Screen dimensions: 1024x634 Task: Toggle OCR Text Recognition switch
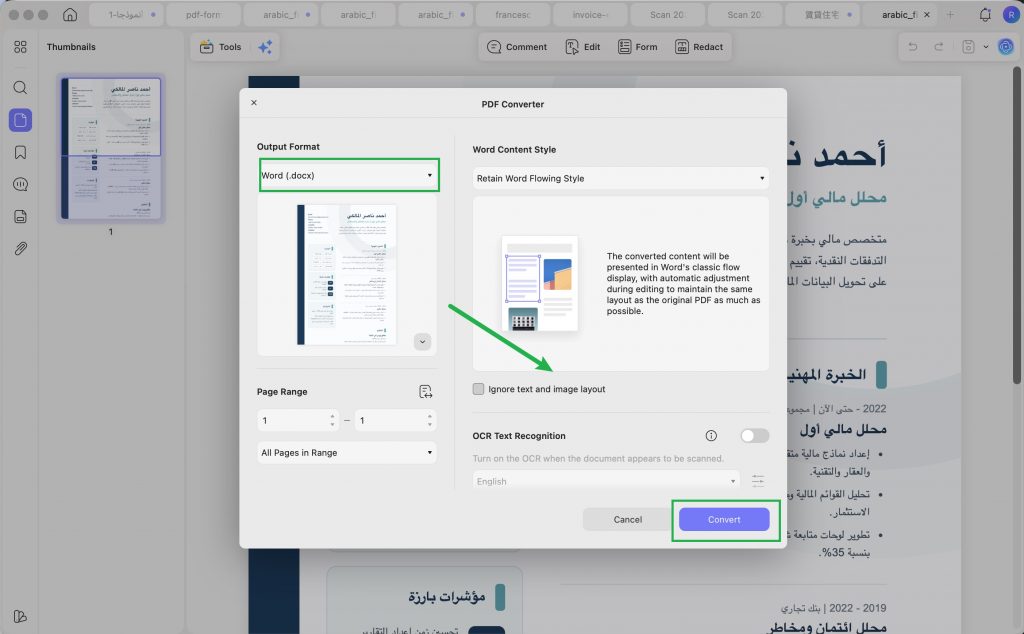coord(754,436)
